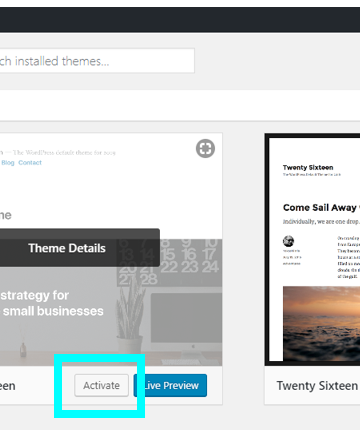Screen dimensions: 360x430
Task: Click the Blog link in theme preview
Action: [x=8, y=163]
